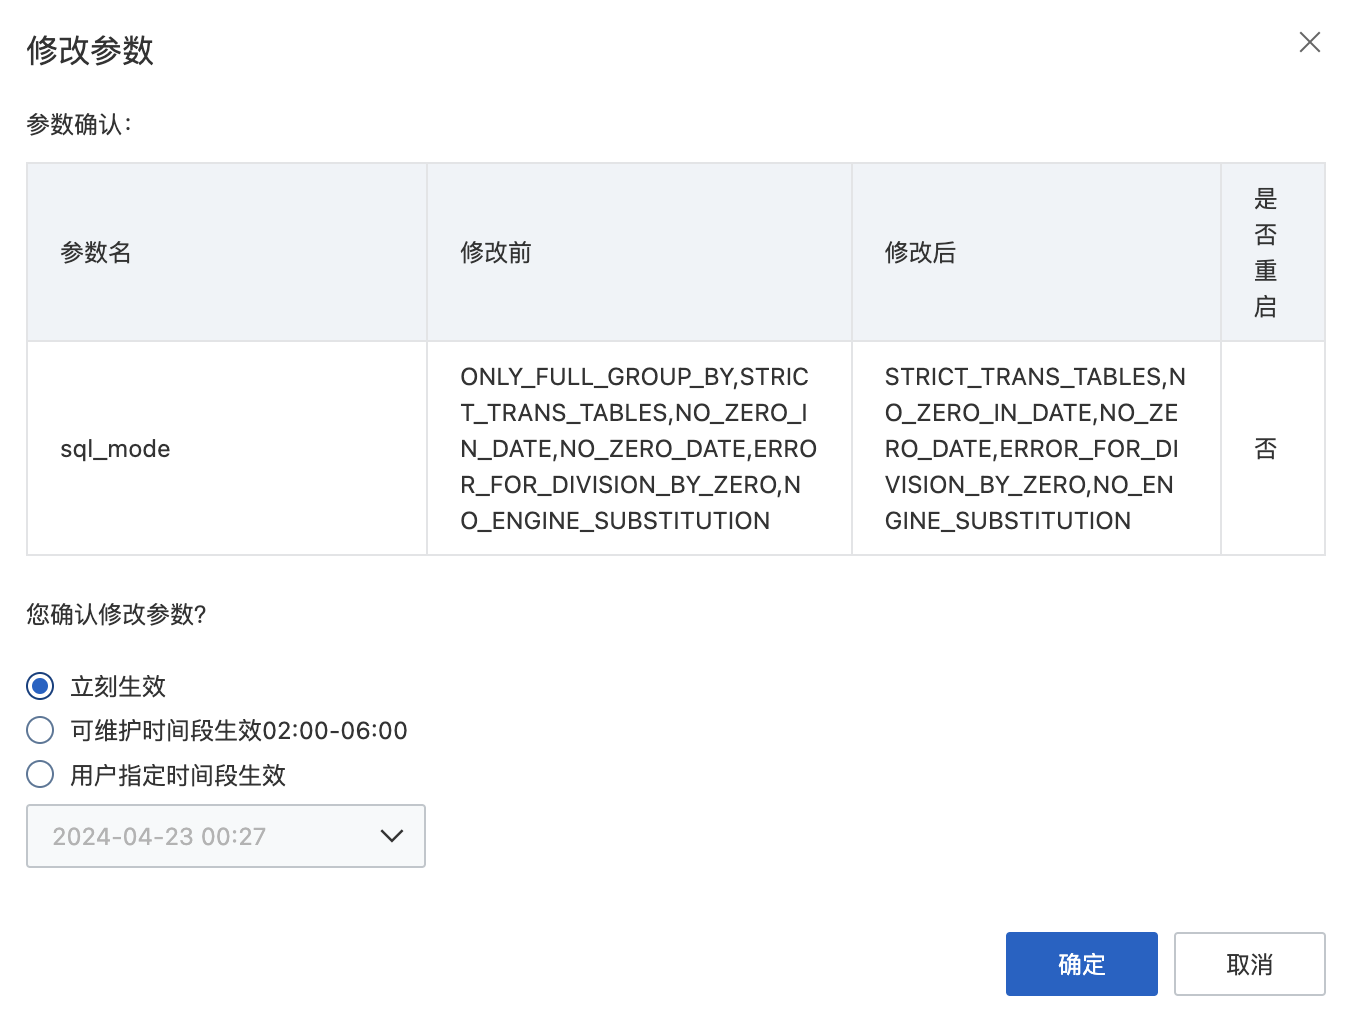The height and width of the screenshot is (1022, 1356).
Task: Click the 您确认修改参数? prompt text
Action: tap(116, 614)
